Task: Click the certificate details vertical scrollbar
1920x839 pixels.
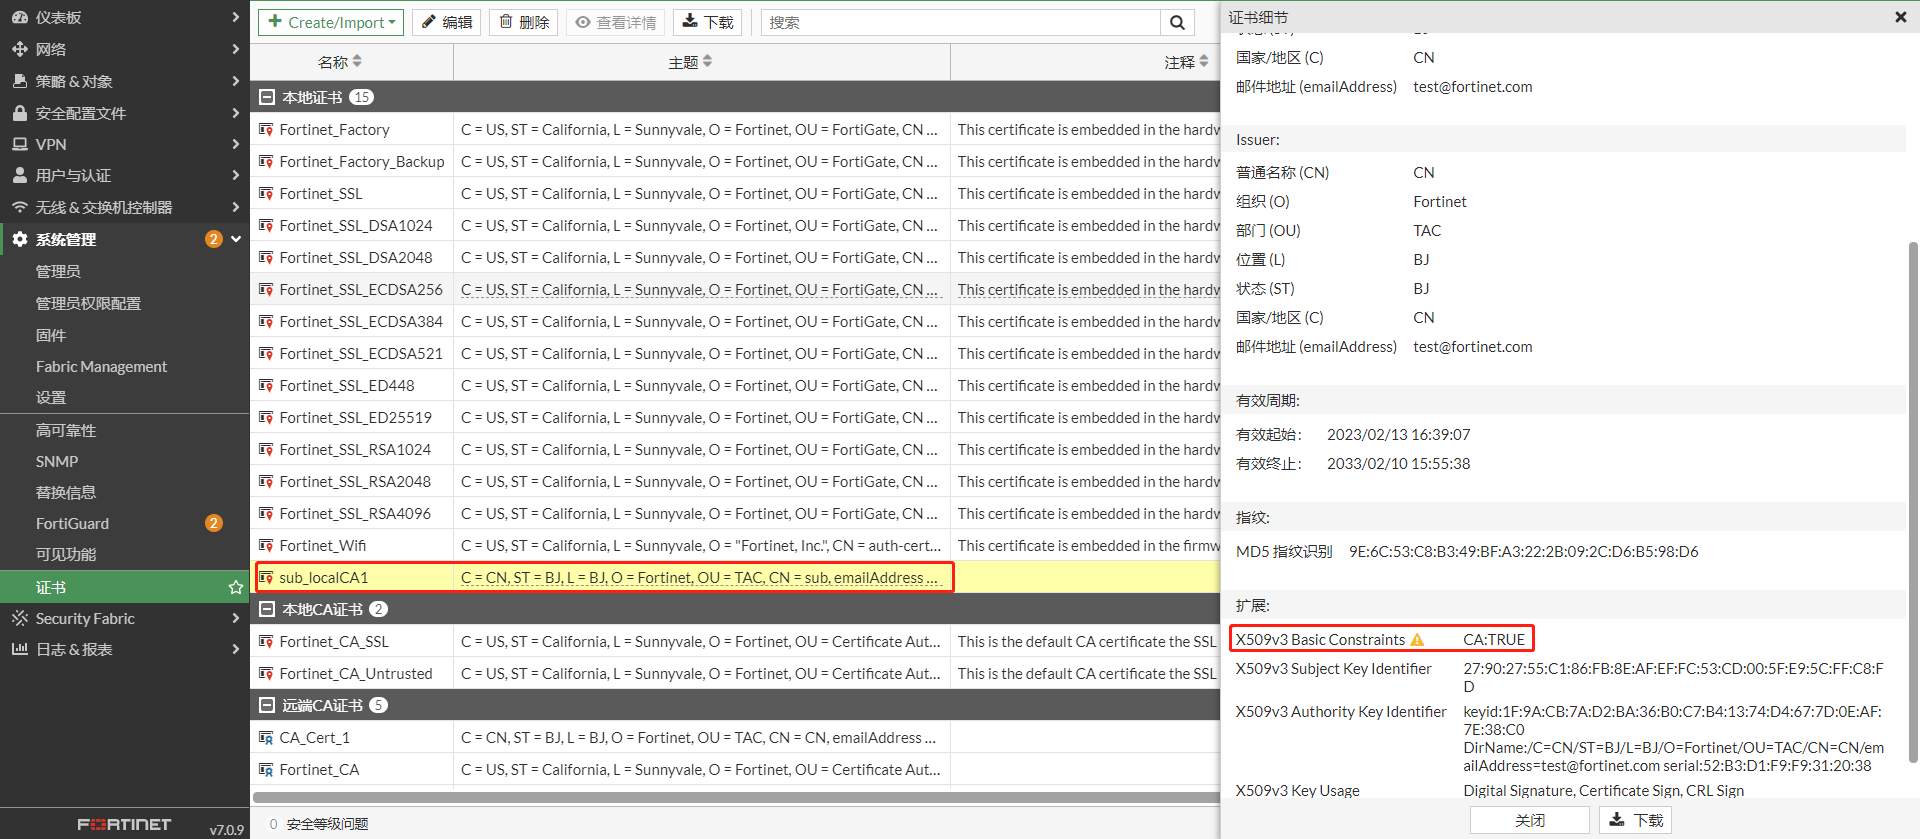Action: tap(1912, 500)
